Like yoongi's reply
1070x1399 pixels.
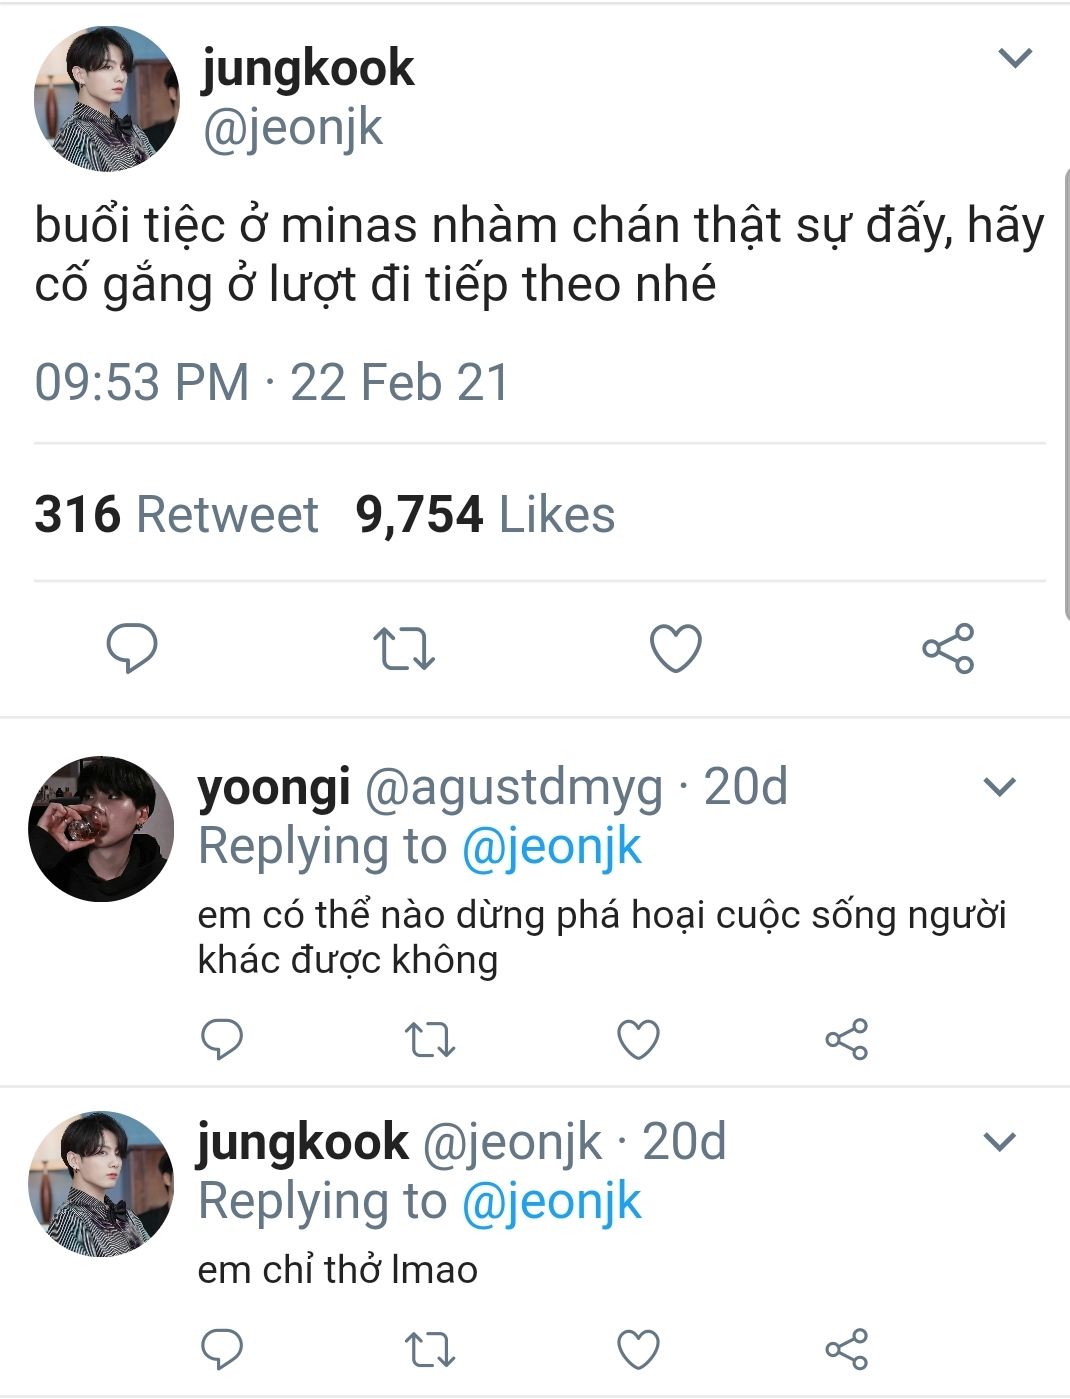click(638, 1040)
